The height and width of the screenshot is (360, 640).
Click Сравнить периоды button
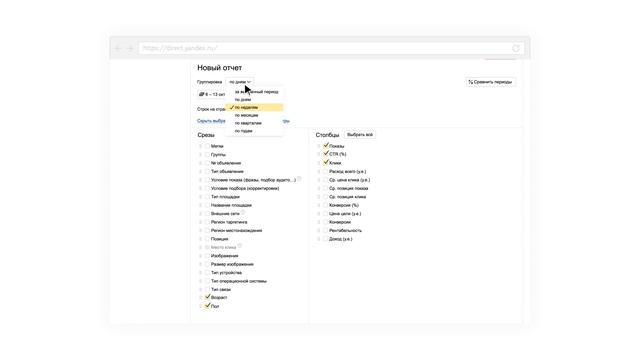click(490, 82)
